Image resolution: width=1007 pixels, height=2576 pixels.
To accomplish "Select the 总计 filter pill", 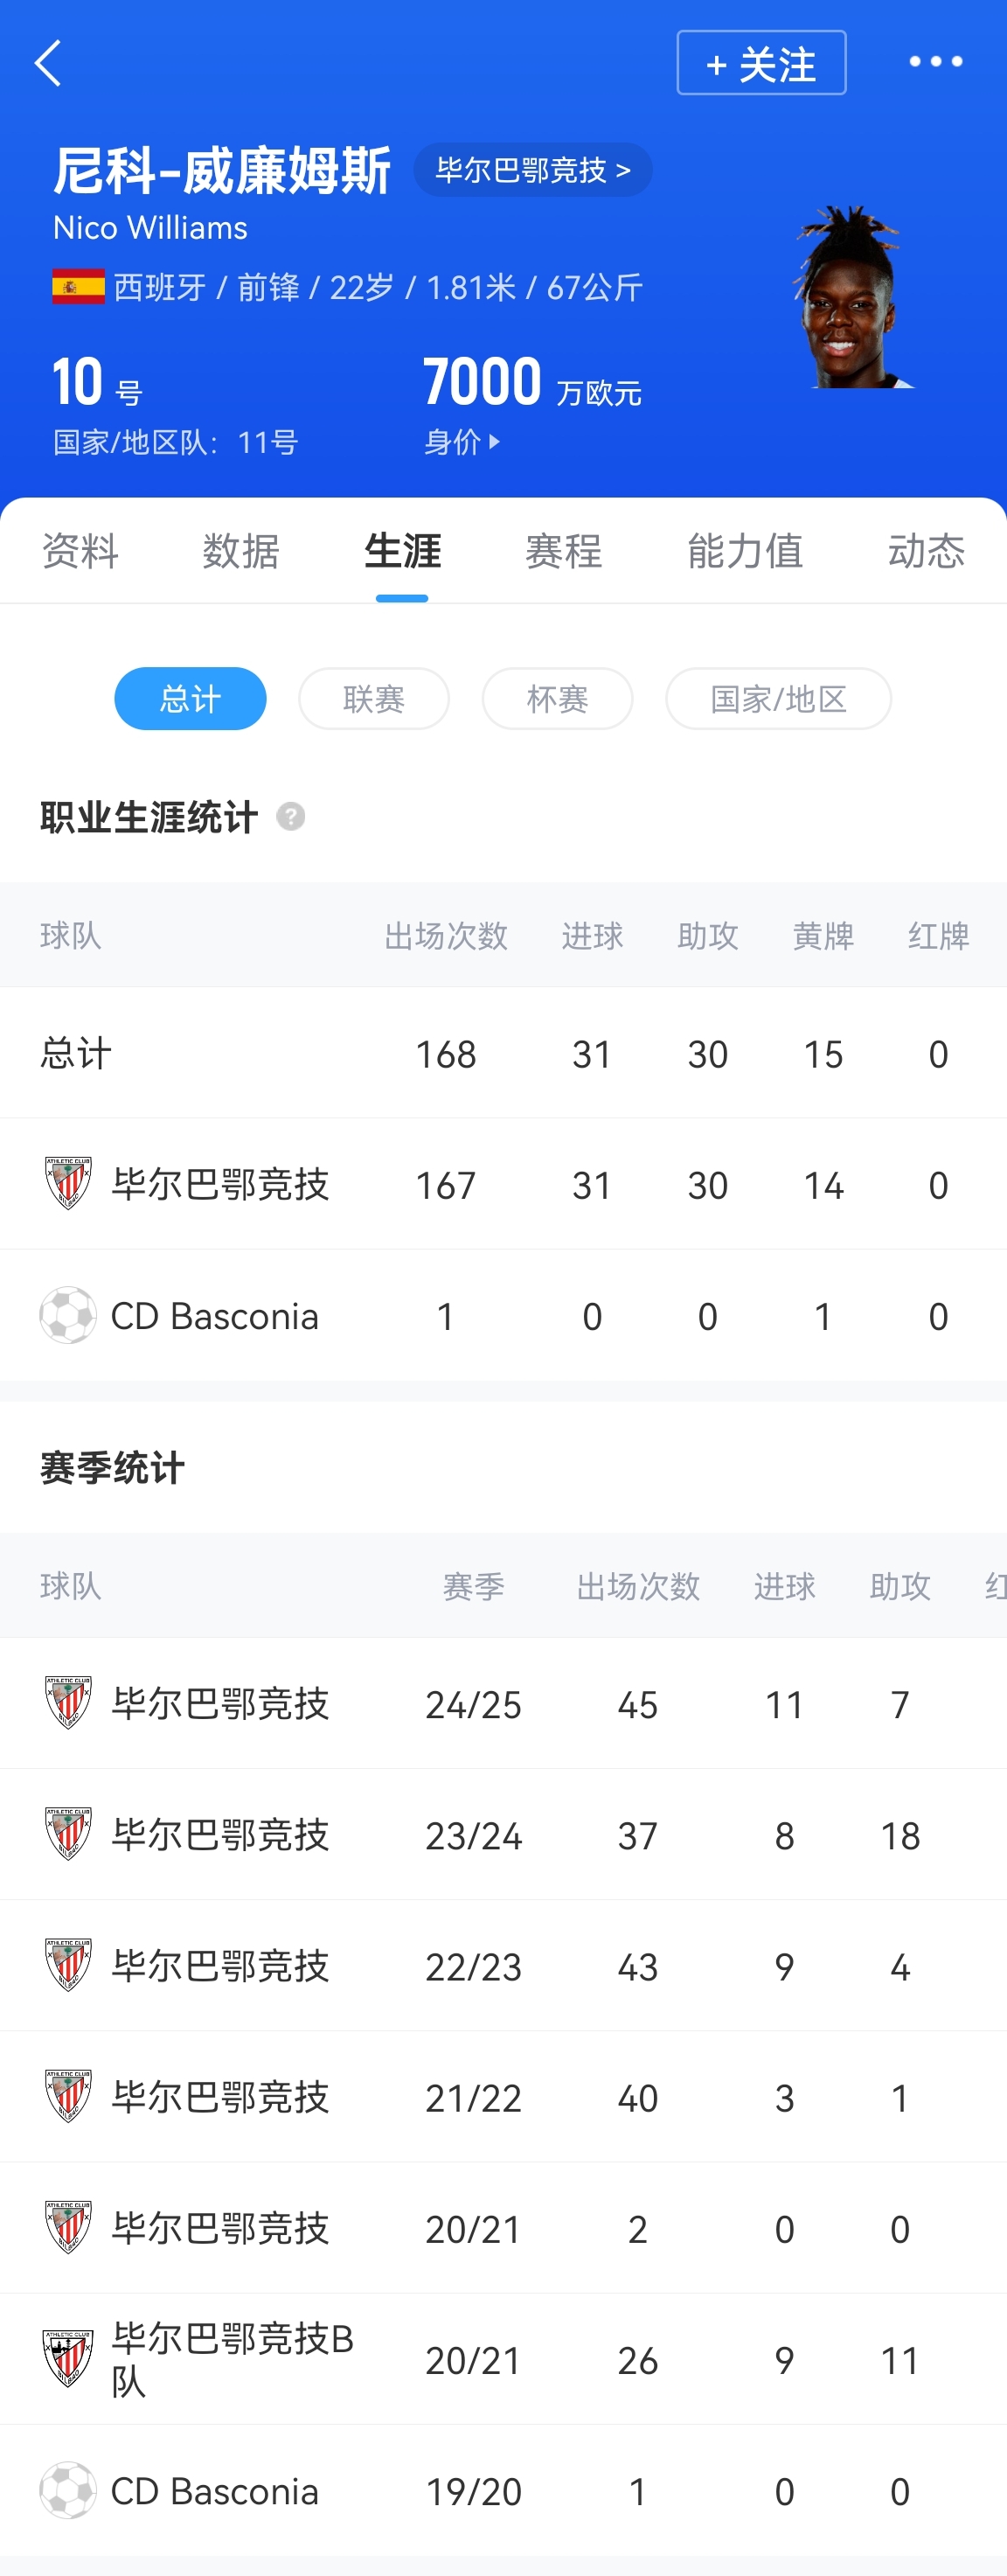I will point(190,698).
